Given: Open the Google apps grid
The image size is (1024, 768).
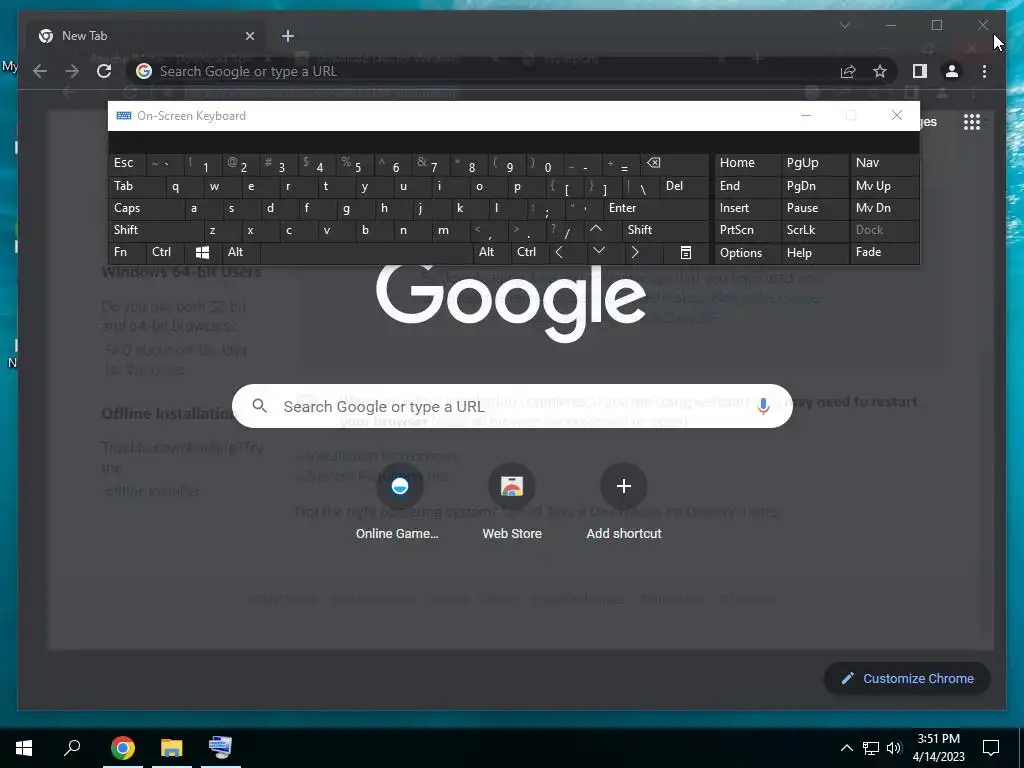Looking at the screenshot, I should pyautogui.click(x=972, y=122).
